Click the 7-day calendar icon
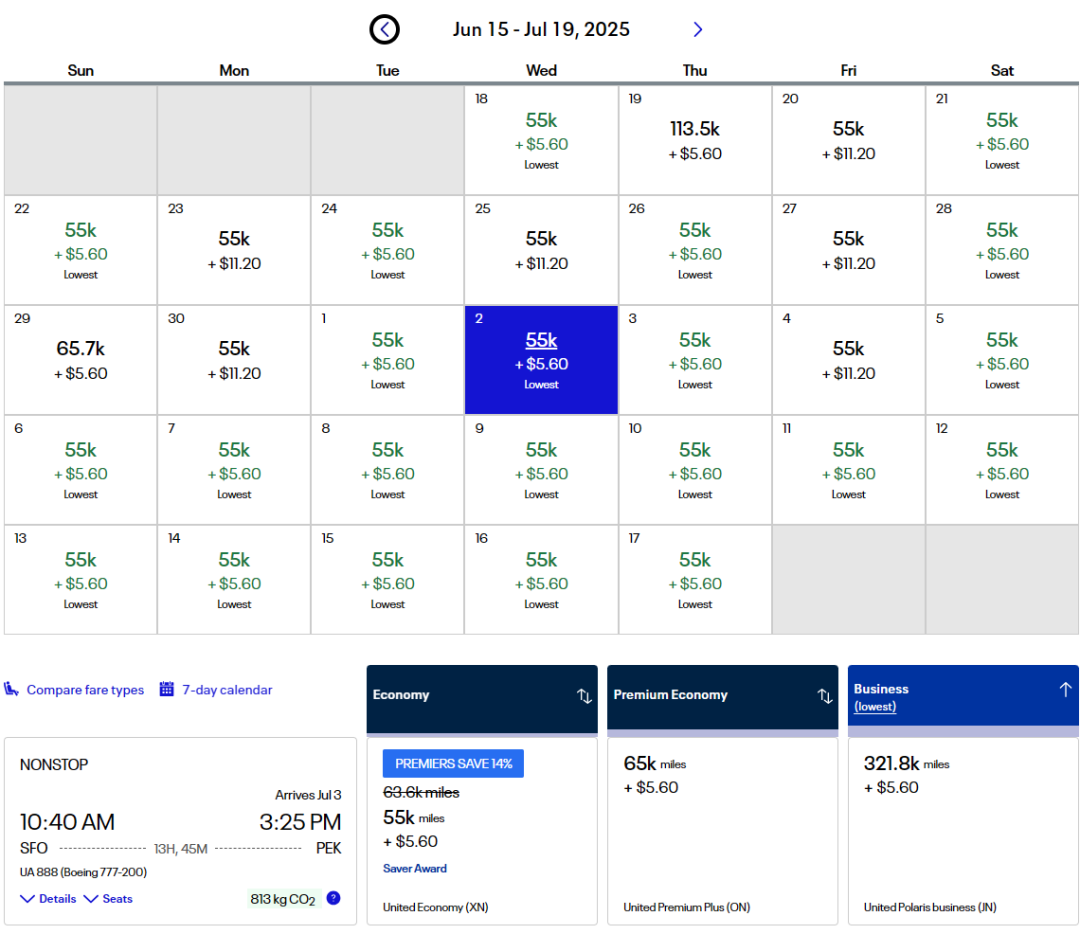 tap(167, 689)
